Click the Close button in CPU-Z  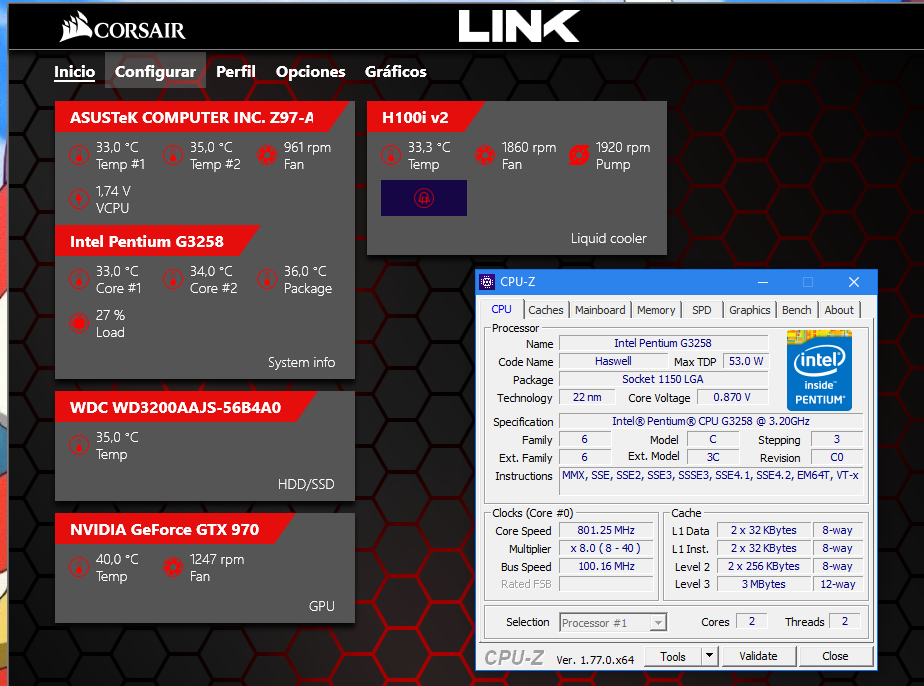pyautogui.click(x=835, y=656)
